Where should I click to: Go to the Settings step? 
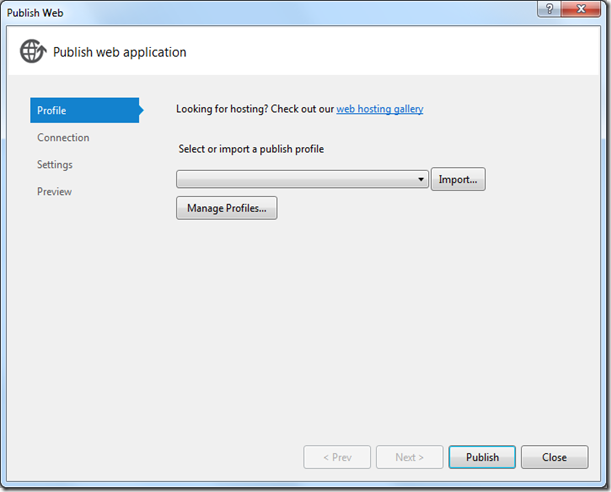point(55,164)
